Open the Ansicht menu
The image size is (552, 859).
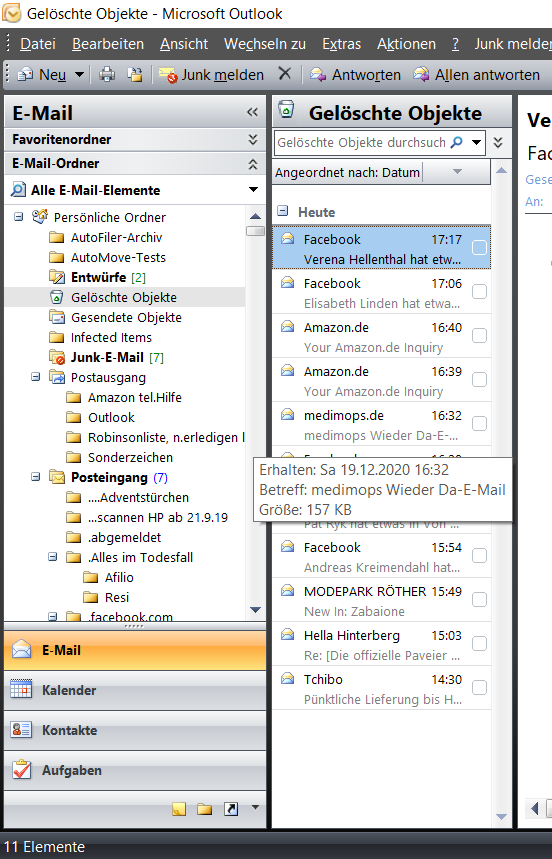[x=184, y=44]
